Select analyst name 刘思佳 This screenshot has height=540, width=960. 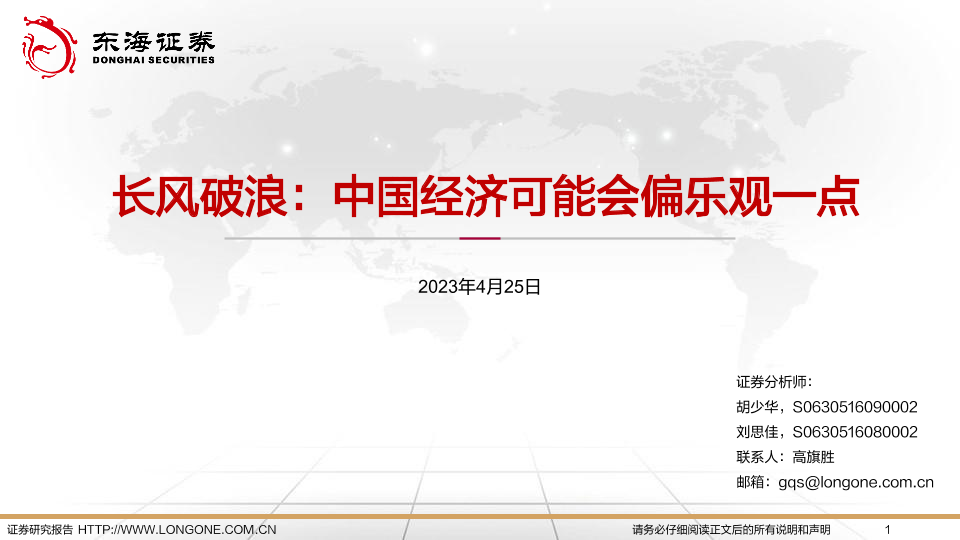point(758,432)
